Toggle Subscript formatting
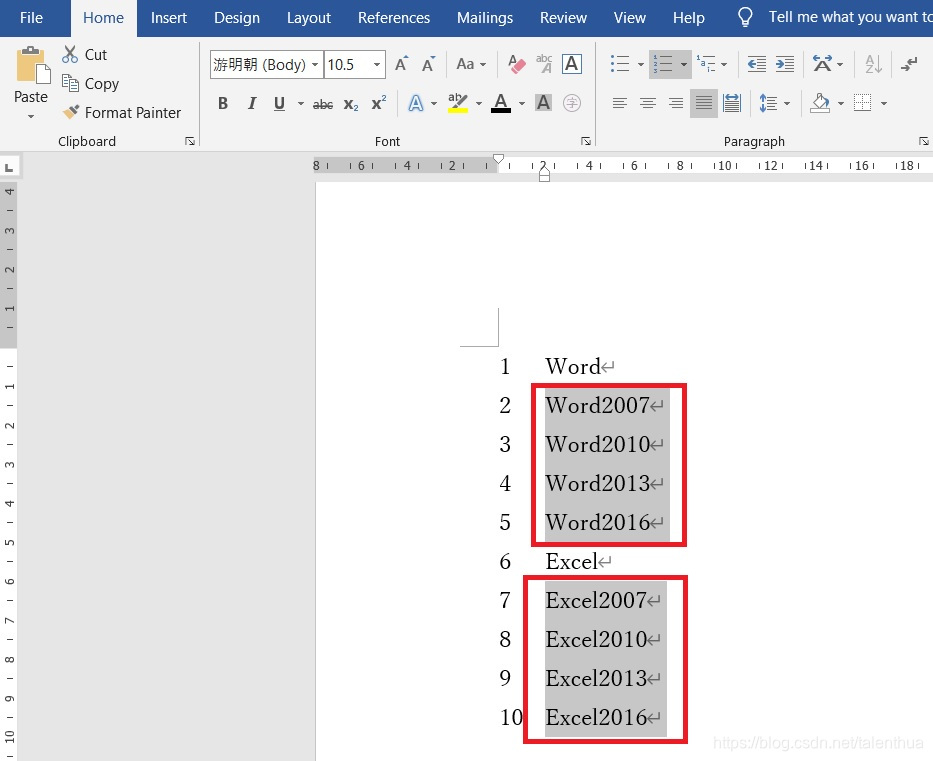 [x=351, y=104]
